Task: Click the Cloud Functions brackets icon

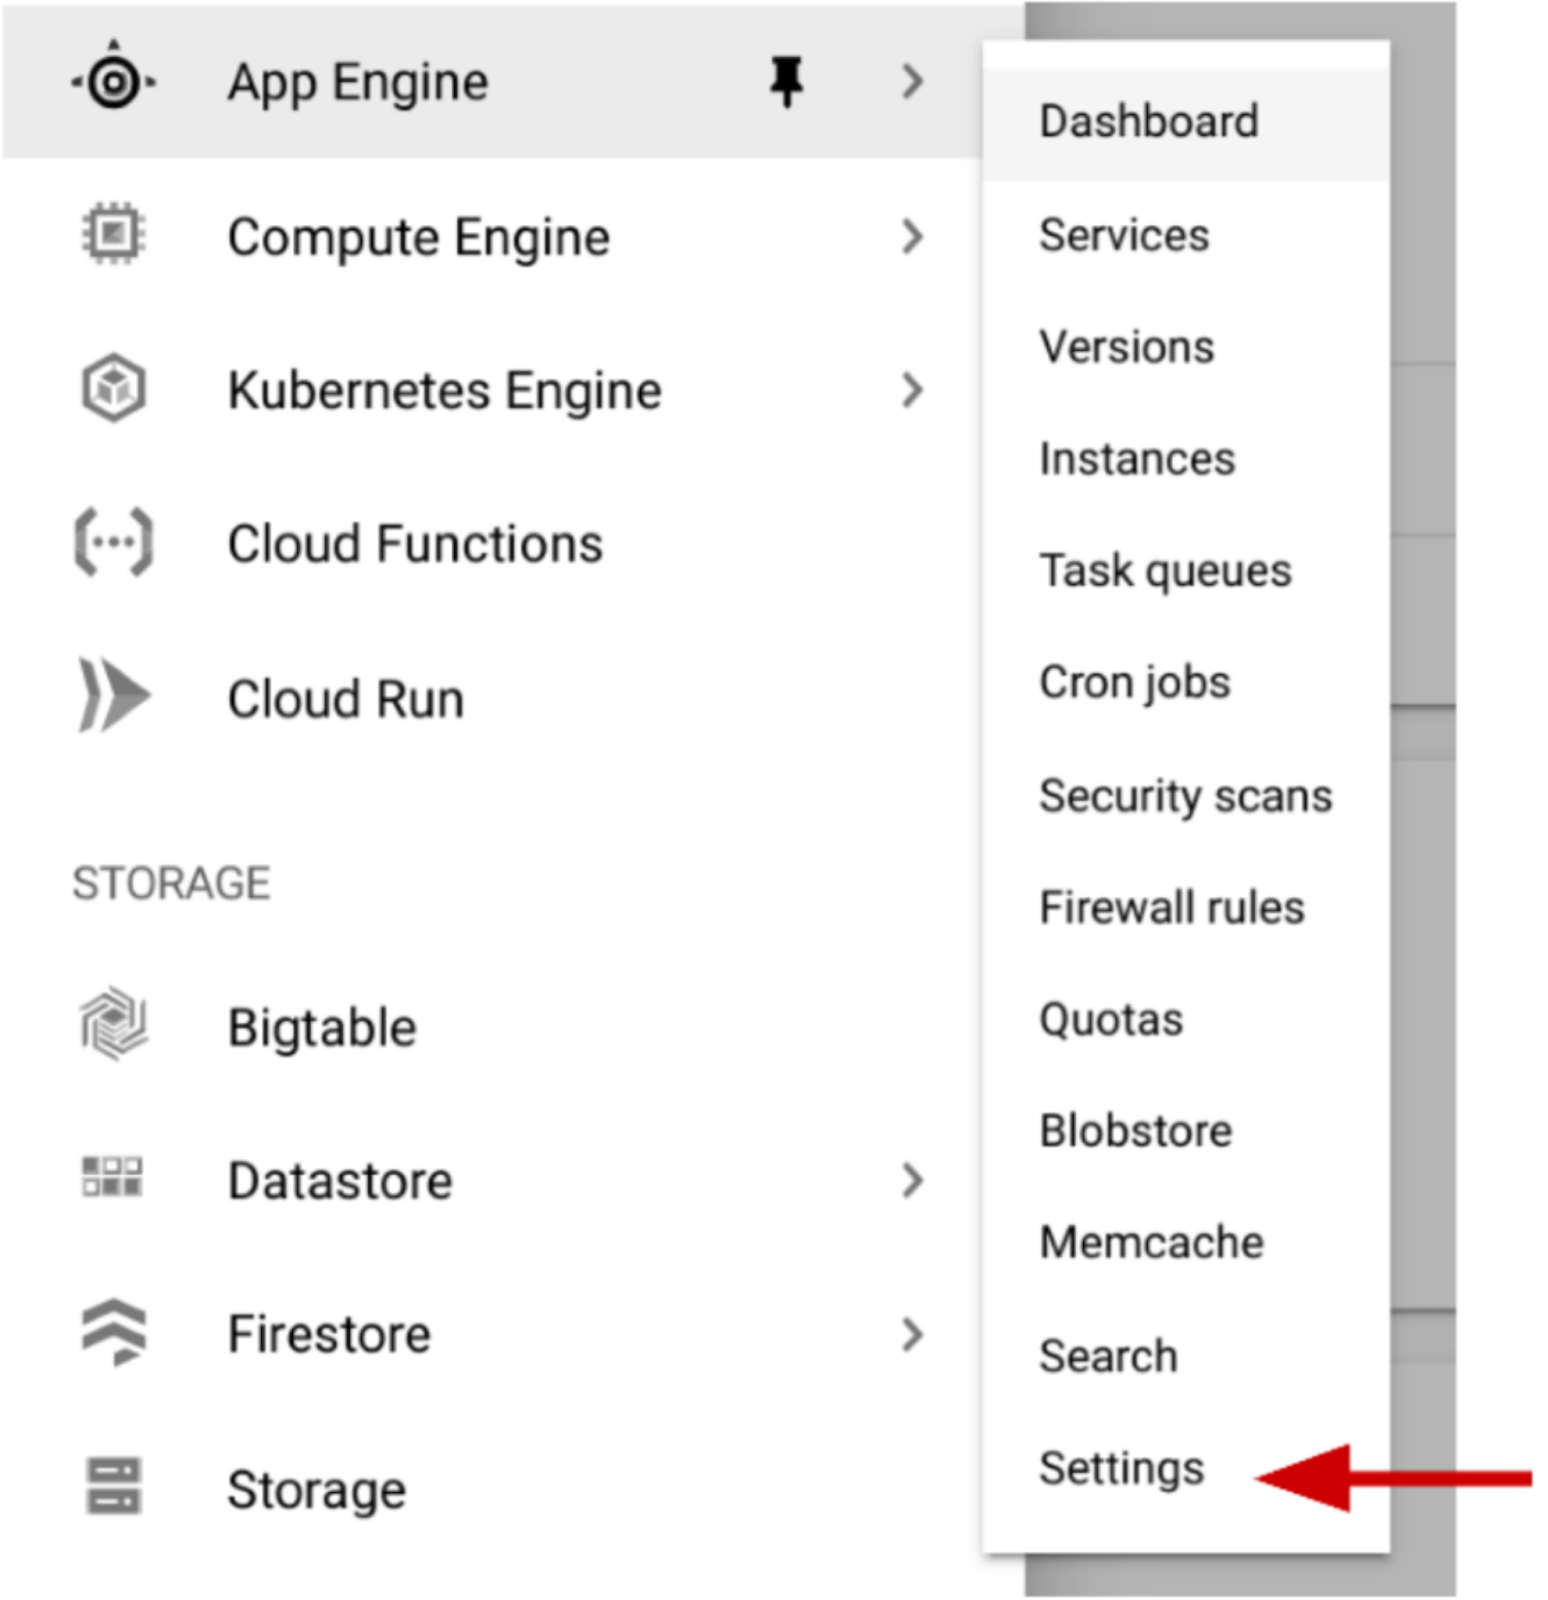Action: point(113,543)
